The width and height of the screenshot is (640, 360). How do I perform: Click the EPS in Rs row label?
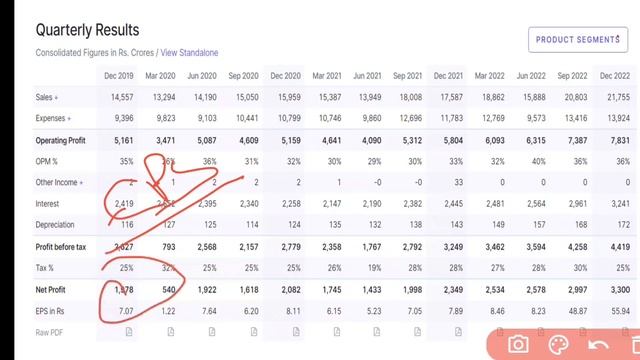[50, 311]
